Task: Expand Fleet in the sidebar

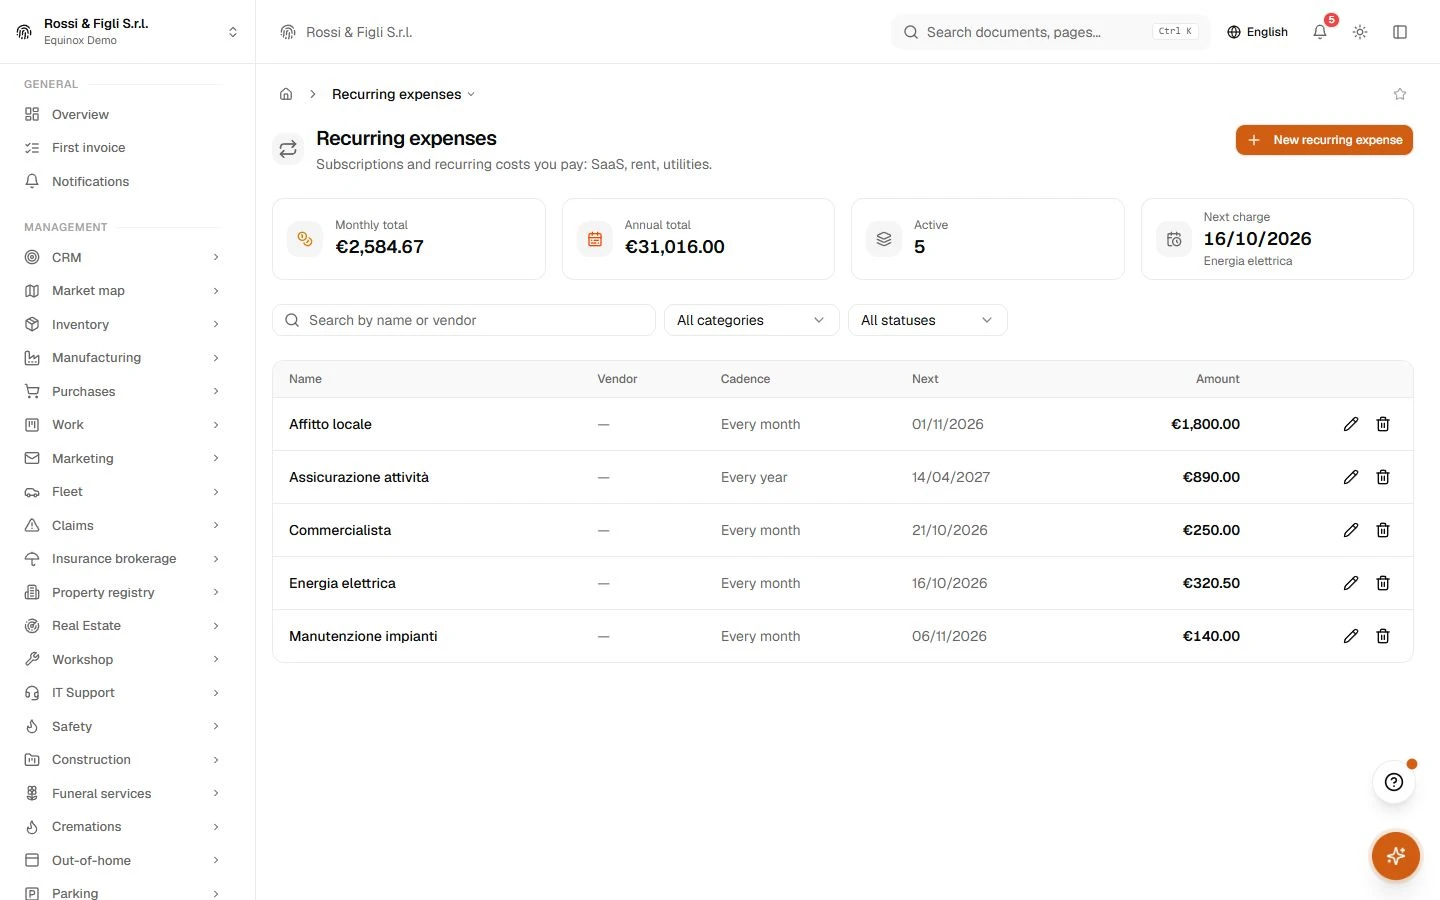Action: tap(122, 492)
